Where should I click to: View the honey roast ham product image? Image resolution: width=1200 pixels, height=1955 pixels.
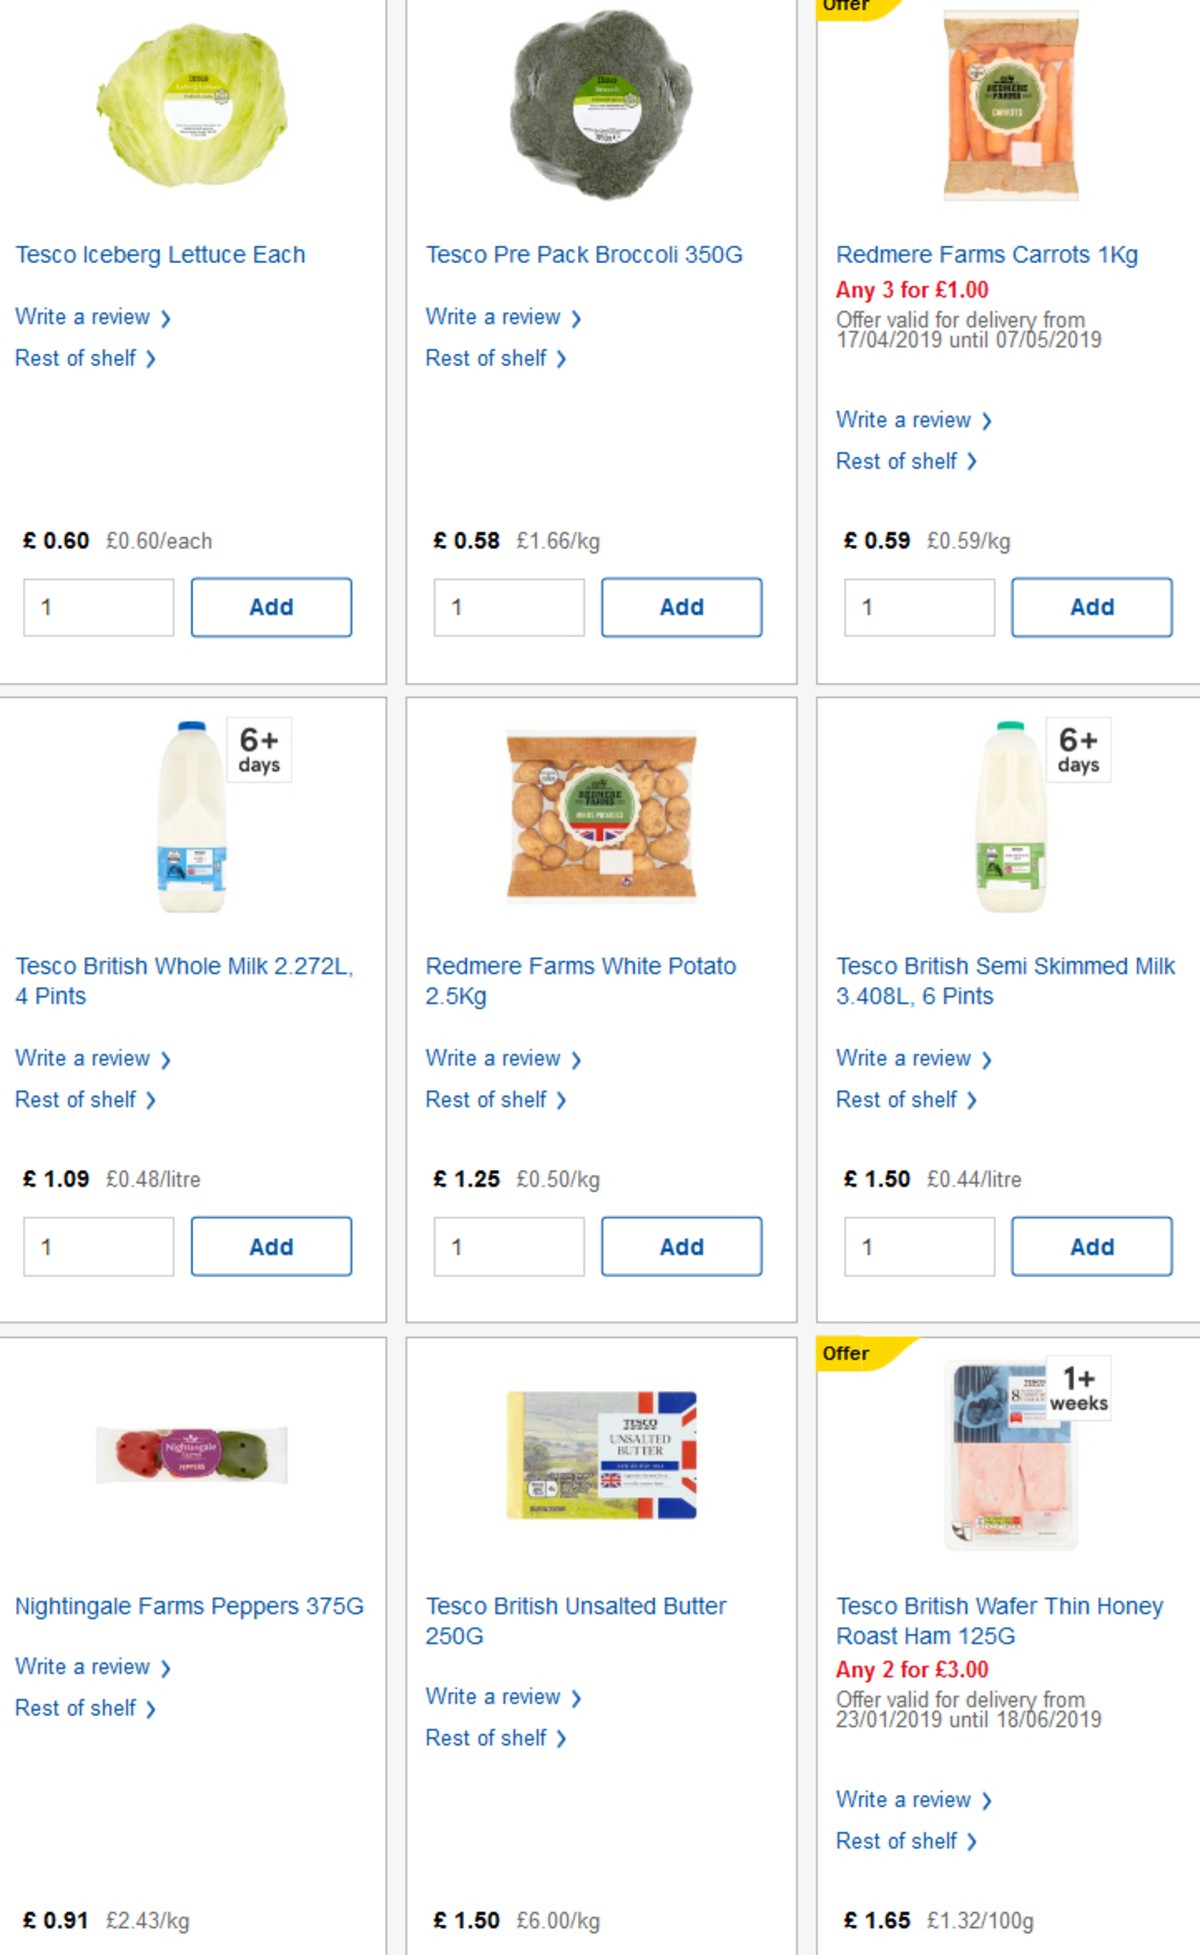1010,1455
